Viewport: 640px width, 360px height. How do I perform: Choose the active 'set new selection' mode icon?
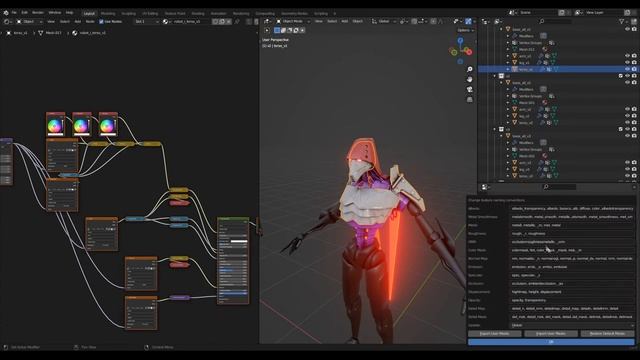coord(277,30)
